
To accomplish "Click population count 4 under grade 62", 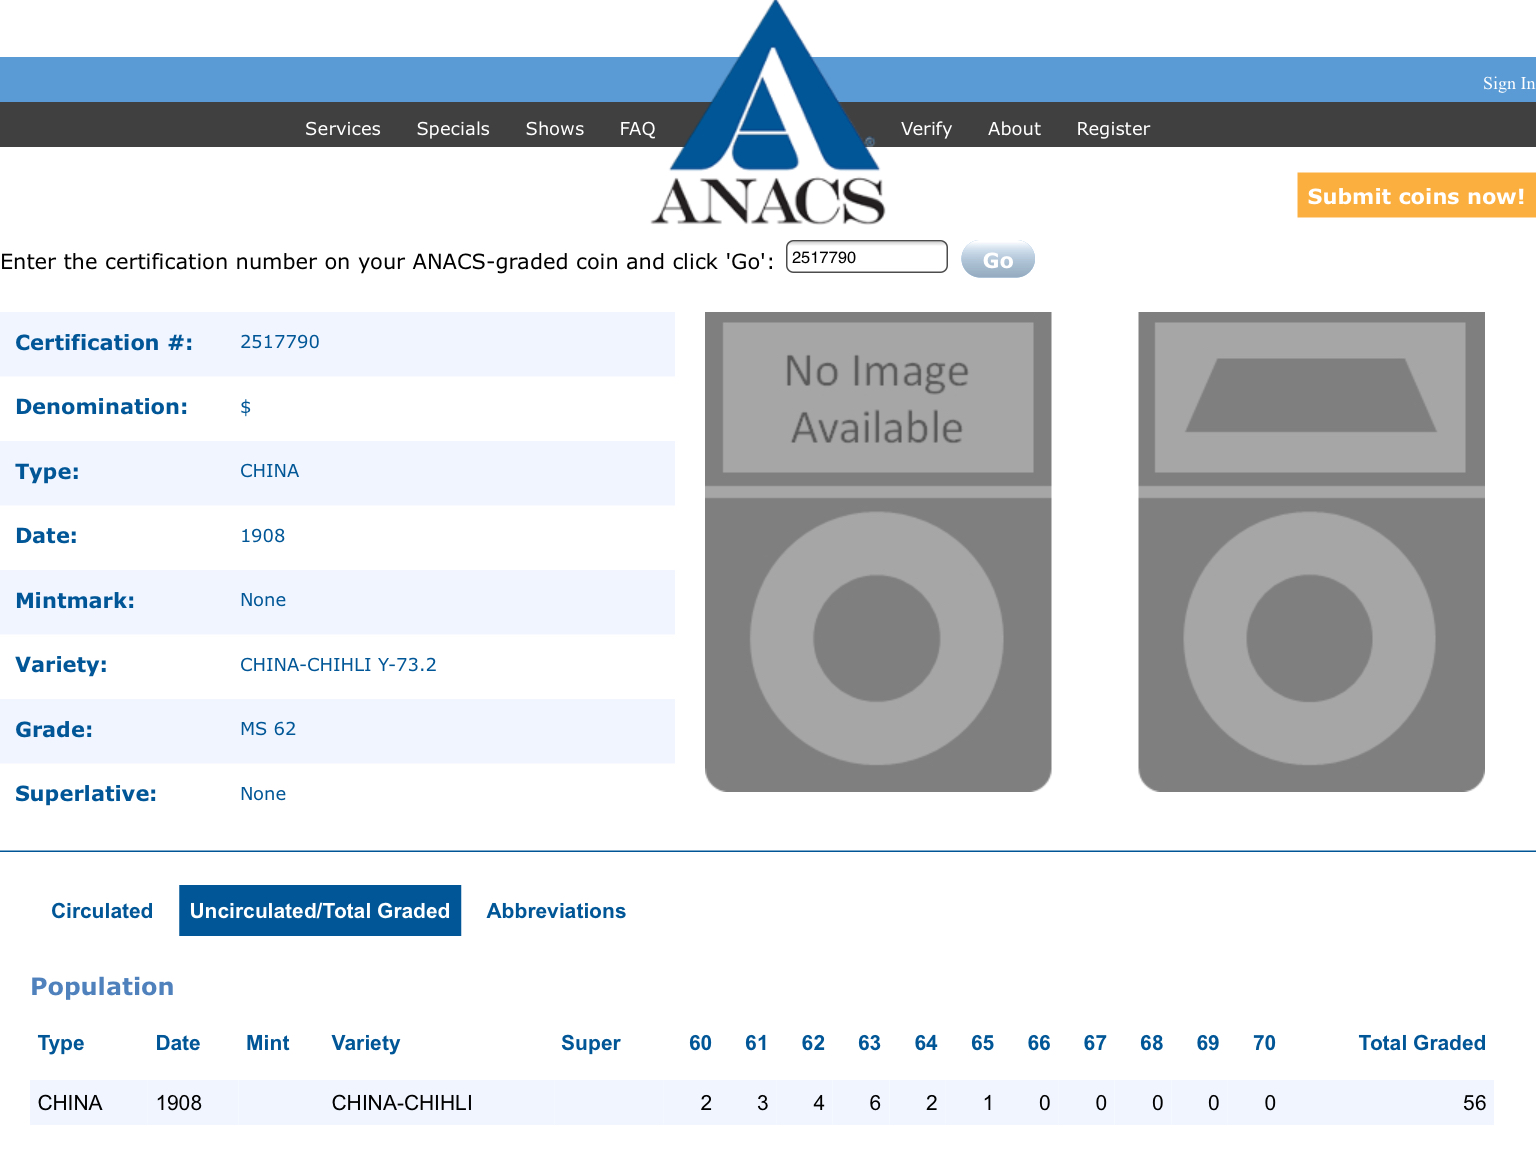I will (x=819, y=1103).
